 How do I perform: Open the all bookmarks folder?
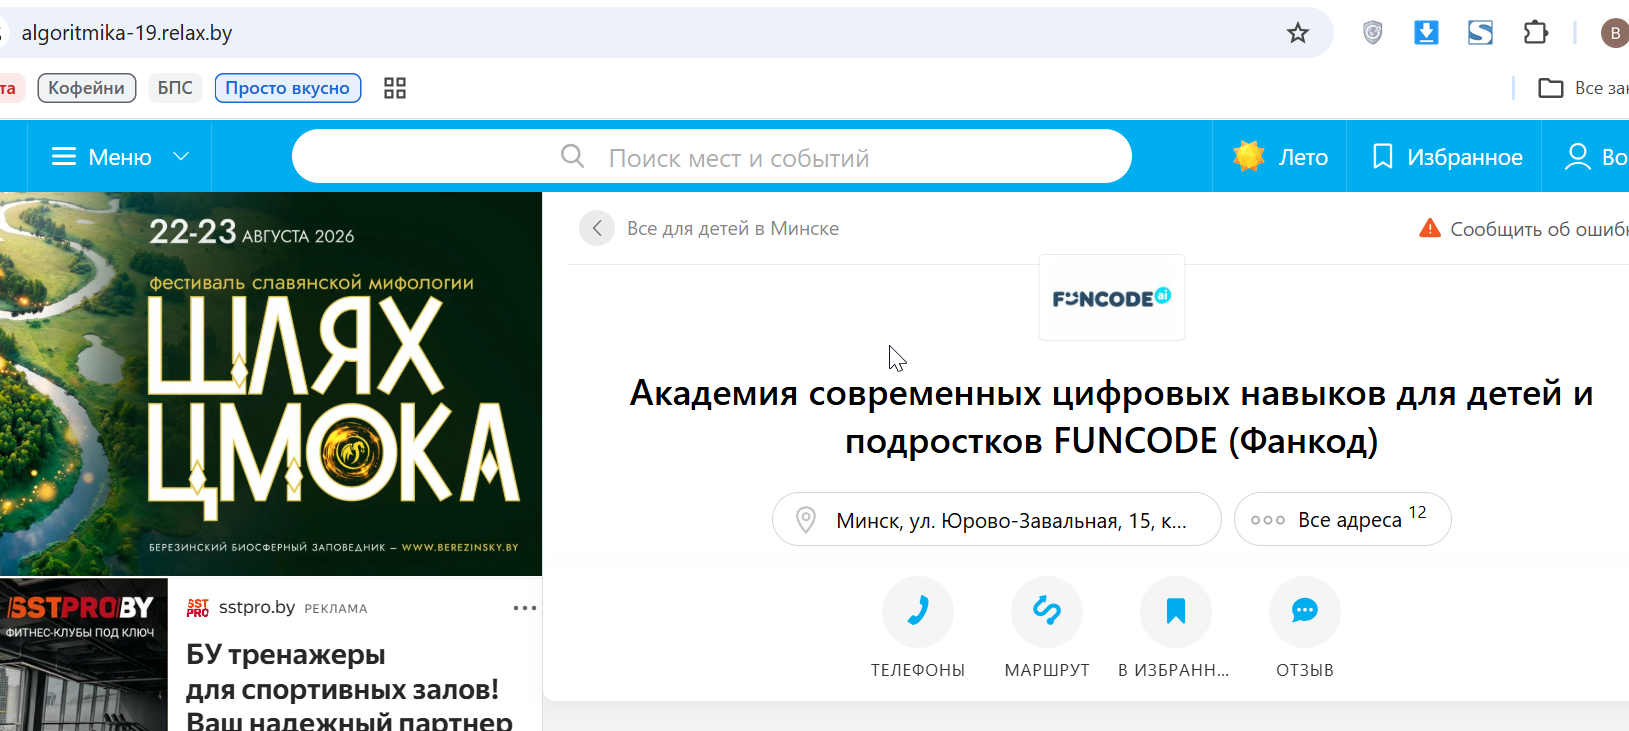pos(1583,88)
